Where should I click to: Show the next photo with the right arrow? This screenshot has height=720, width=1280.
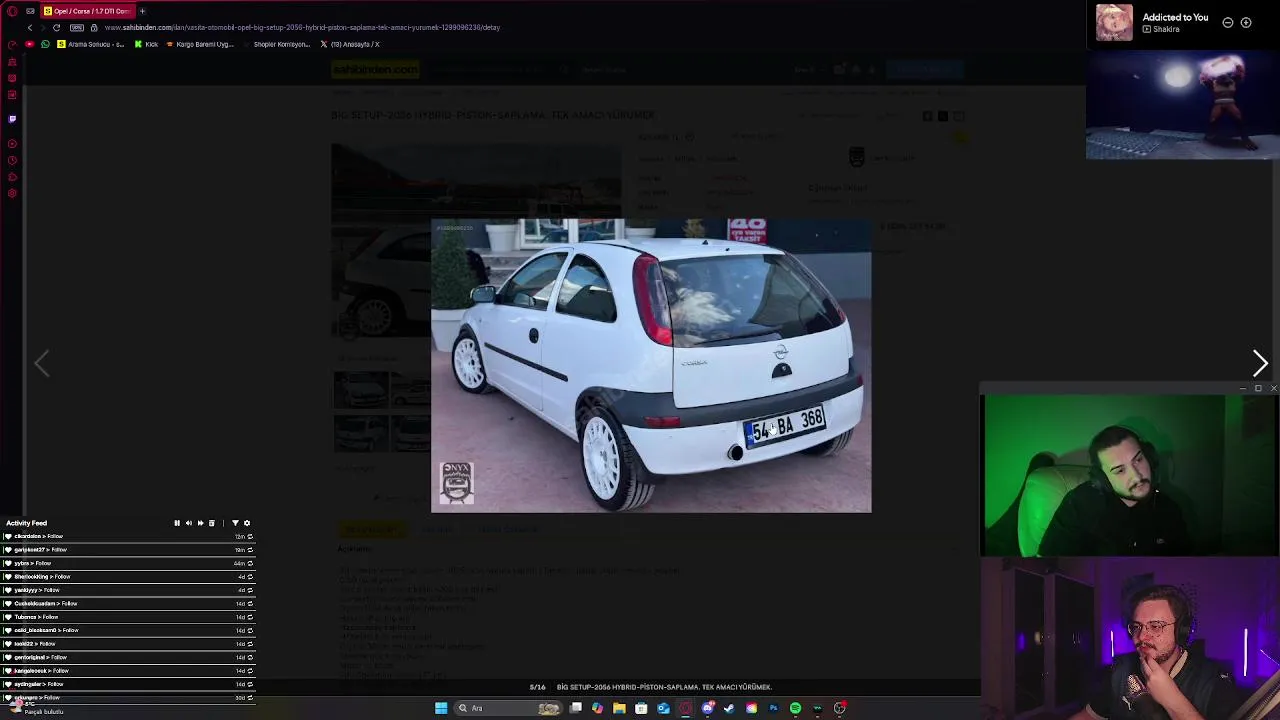point(1260,363)
